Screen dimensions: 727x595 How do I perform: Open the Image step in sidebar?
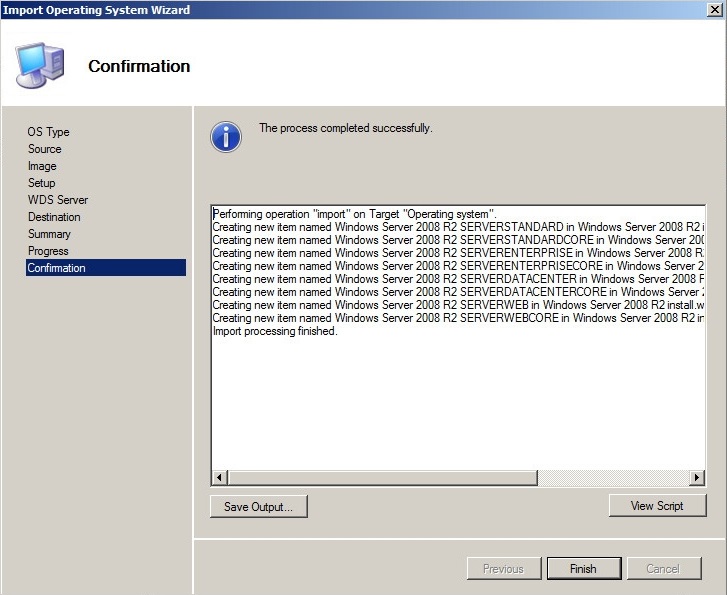(x=42, y=166)
